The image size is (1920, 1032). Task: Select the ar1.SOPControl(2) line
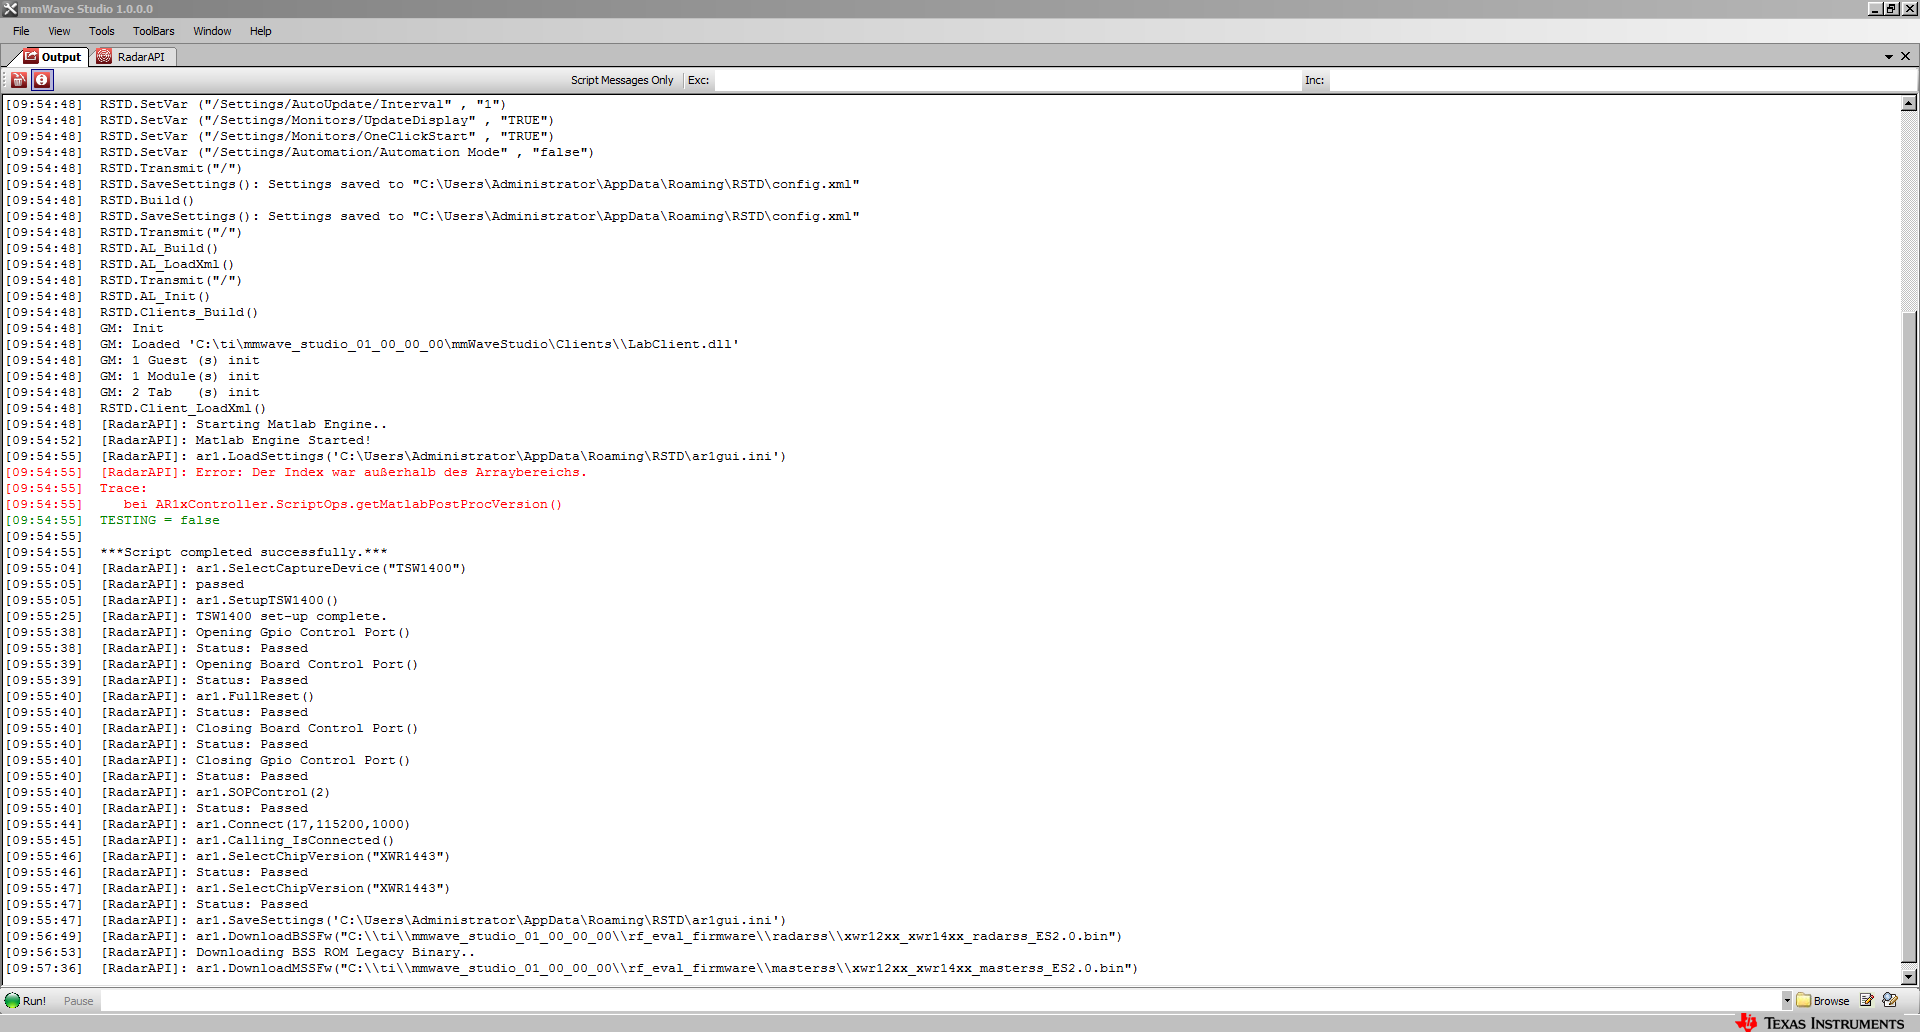tap(168, 792)
